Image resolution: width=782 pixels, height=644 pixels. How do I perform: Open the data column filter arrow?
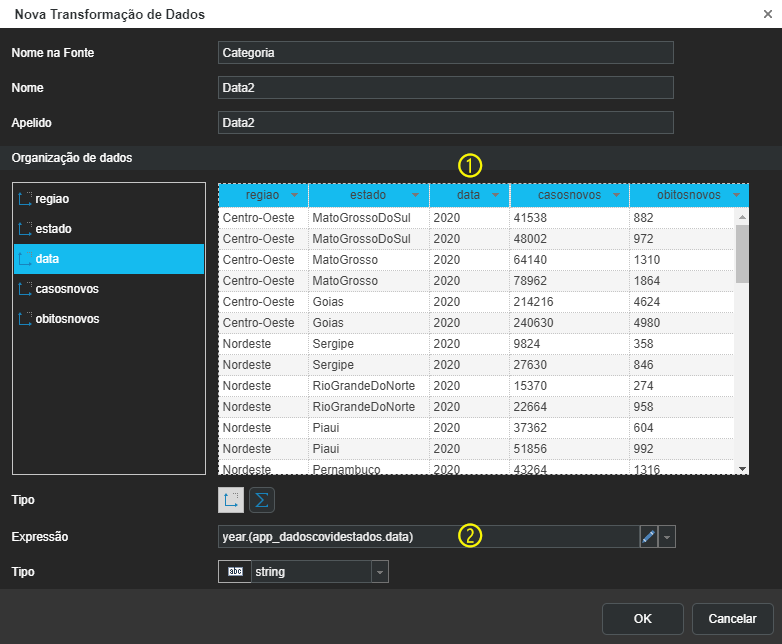click(495, 195)
